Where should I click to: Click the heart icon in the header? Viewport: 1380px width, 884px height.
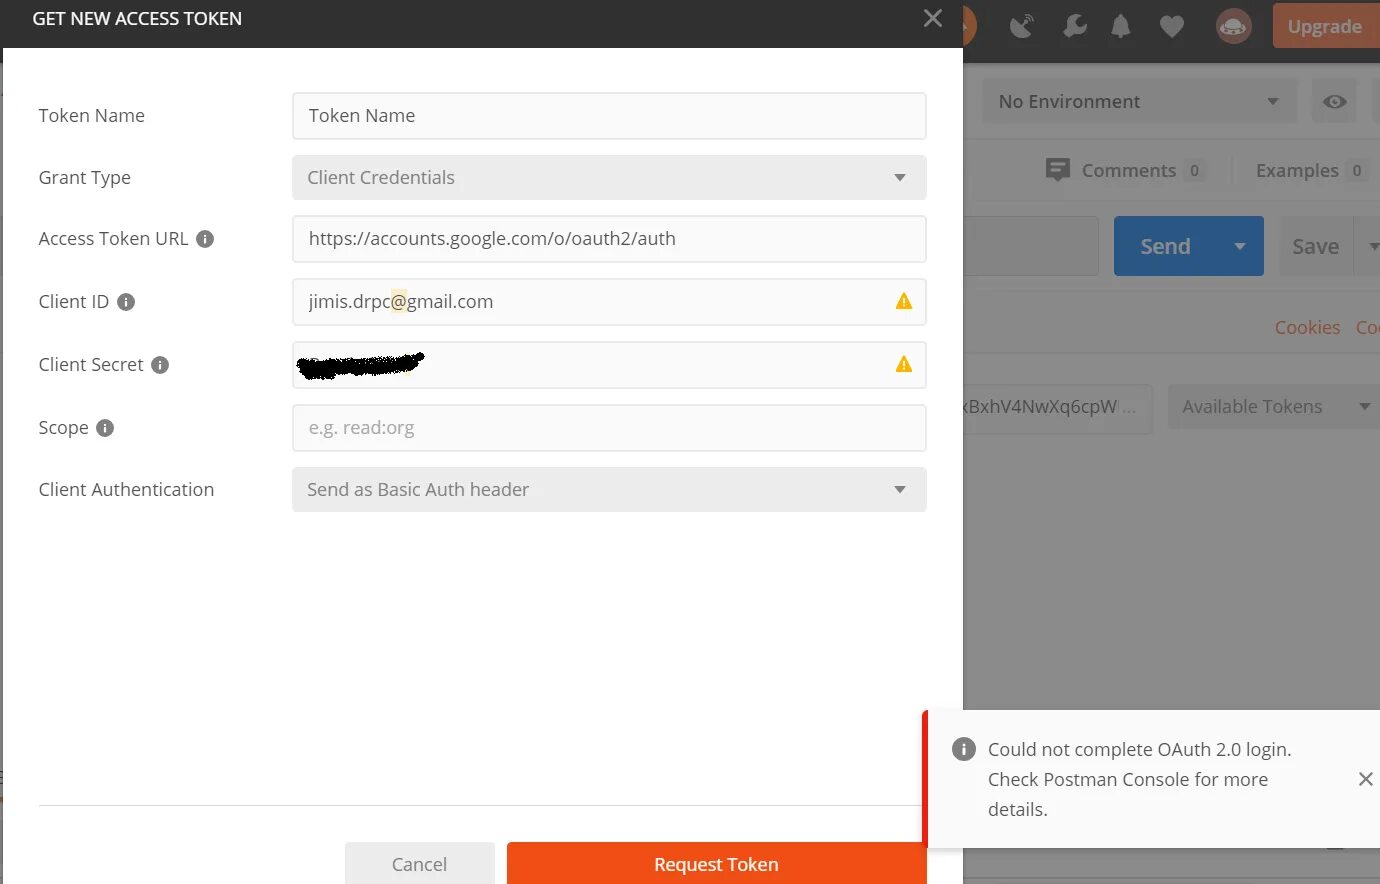click(1172, 27)
